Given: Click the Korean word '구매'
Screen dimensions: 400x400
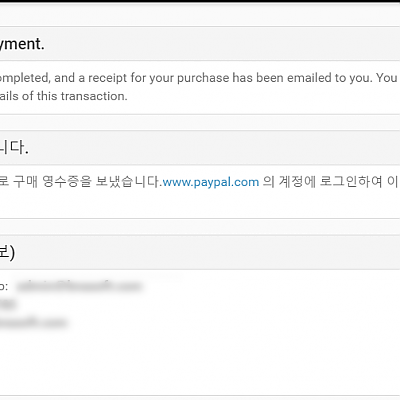Looking at the screenshot, I should pos(25,182).
